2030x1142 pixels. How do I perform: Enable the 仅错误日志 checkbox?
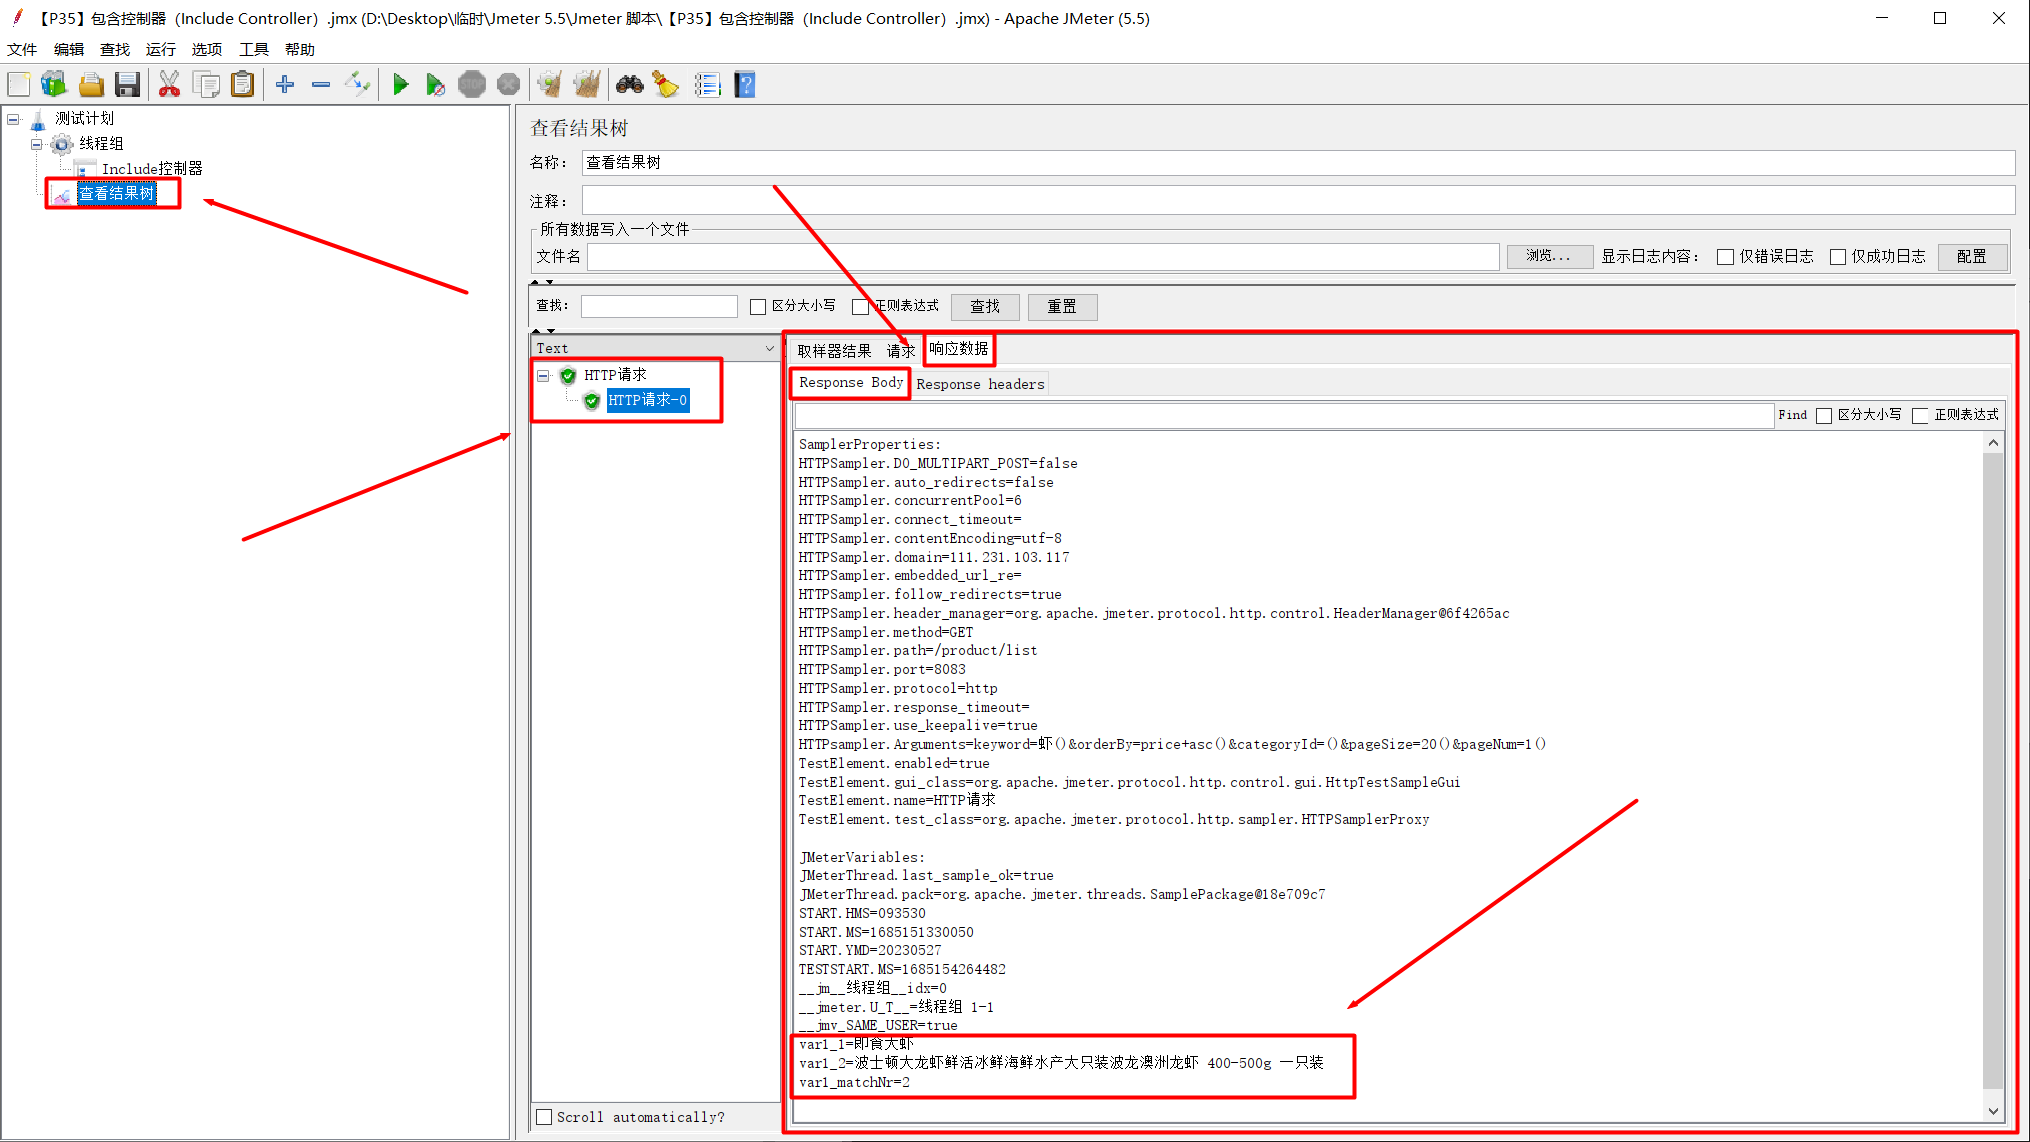(x=1725, y=257)
